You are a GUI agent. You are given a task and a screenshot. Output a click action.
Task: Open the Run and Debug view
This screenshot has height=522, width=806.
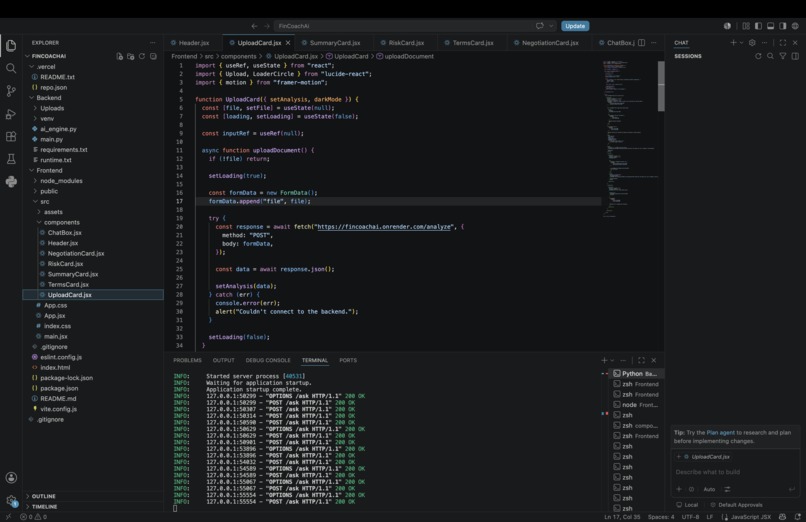tap(11, 114)
